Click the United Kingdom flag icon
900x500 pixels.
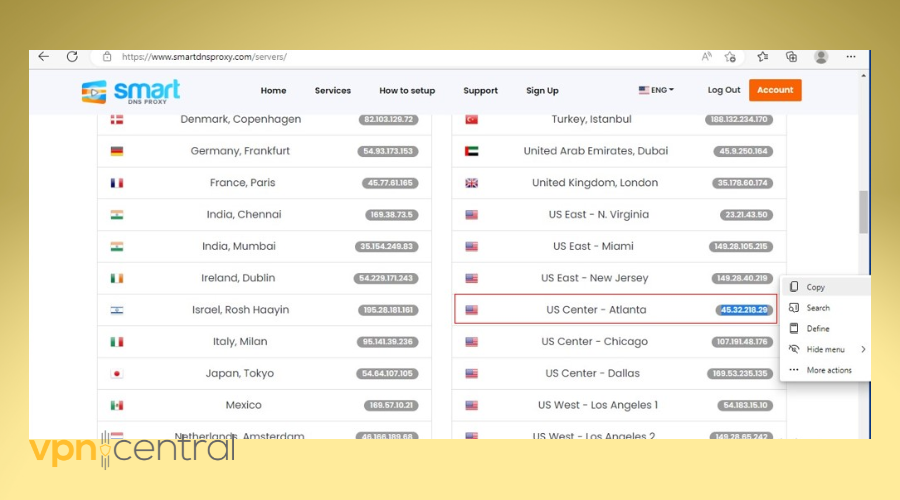click(471, 183)
